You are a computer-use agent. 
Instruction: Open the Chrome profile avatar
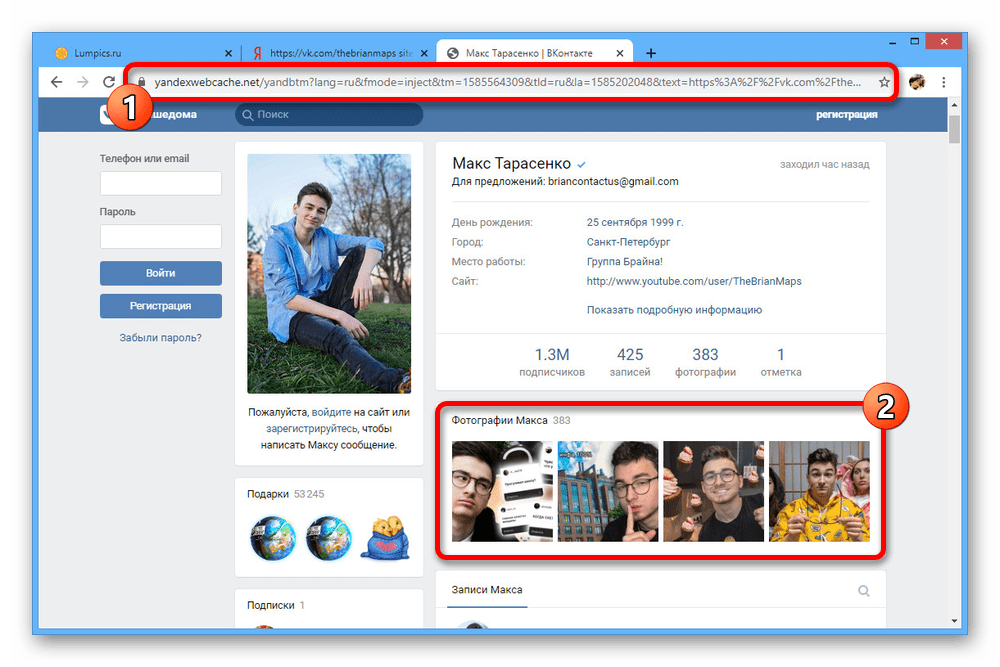(x=916, y=82)
